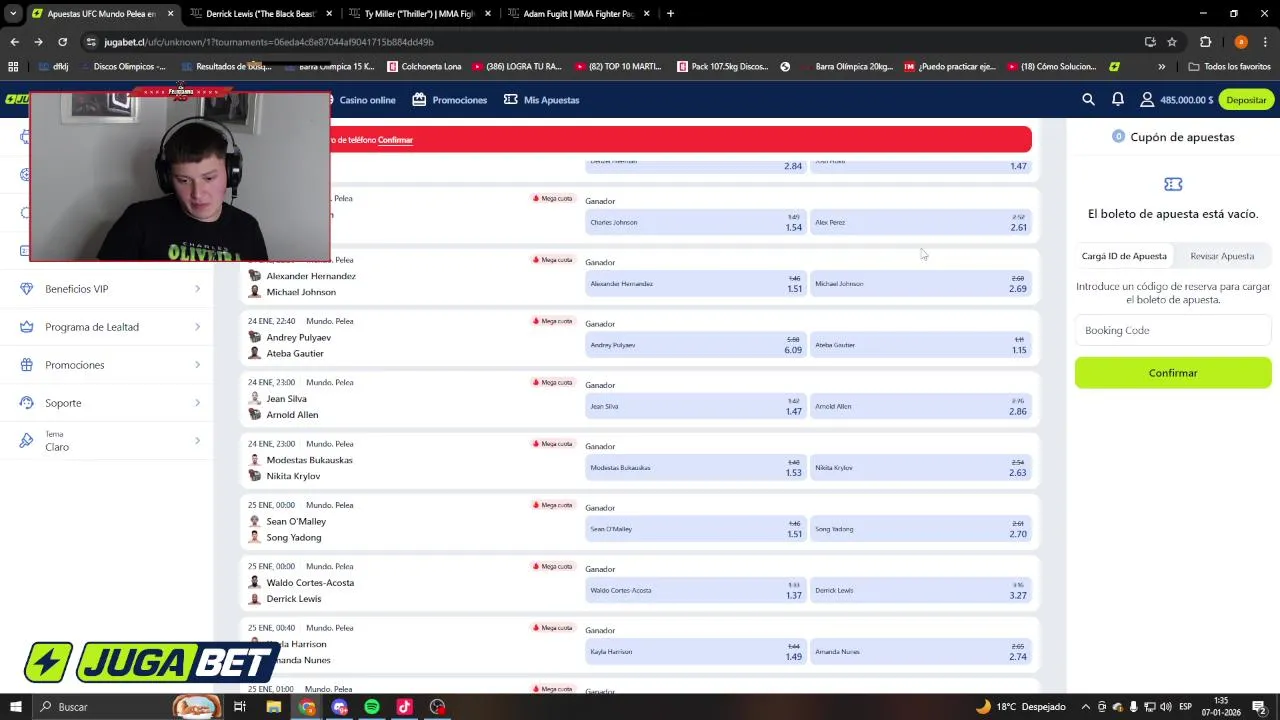
Task: Select Derrick Lewis odds 3.27
Action: coord(920,590)
